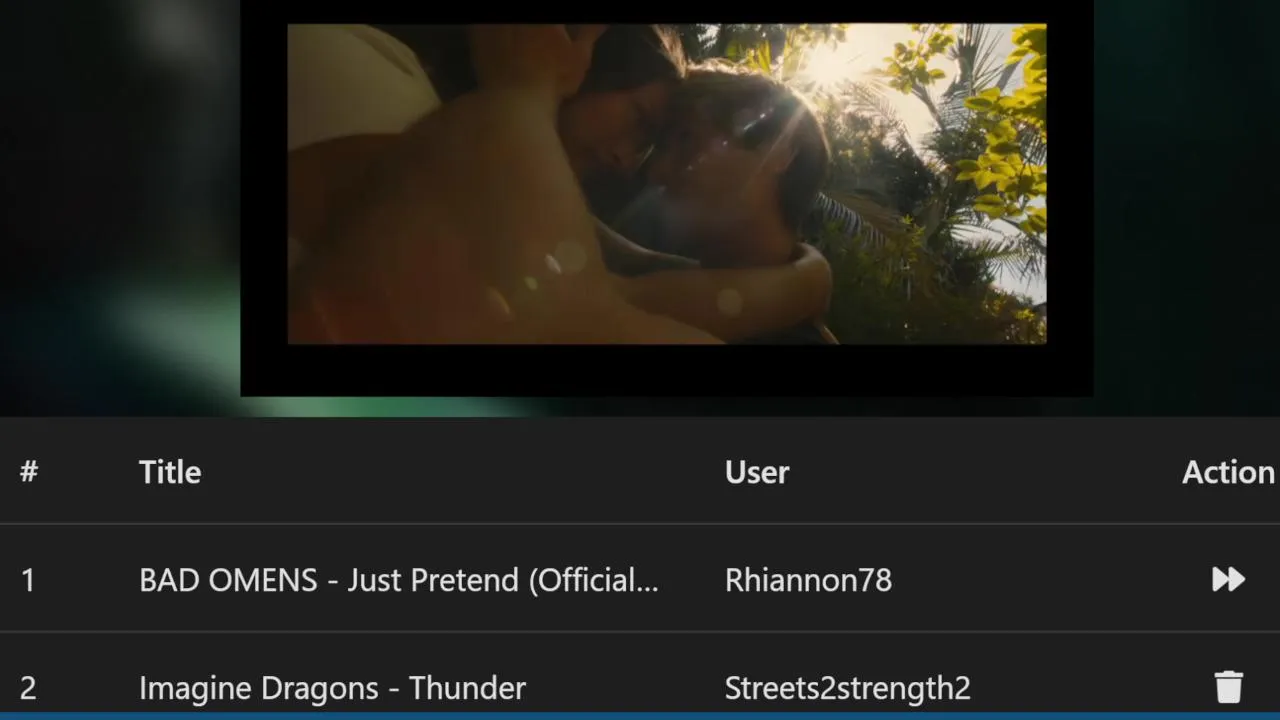
Task: Select the Title column header
Action: point(170,472)
